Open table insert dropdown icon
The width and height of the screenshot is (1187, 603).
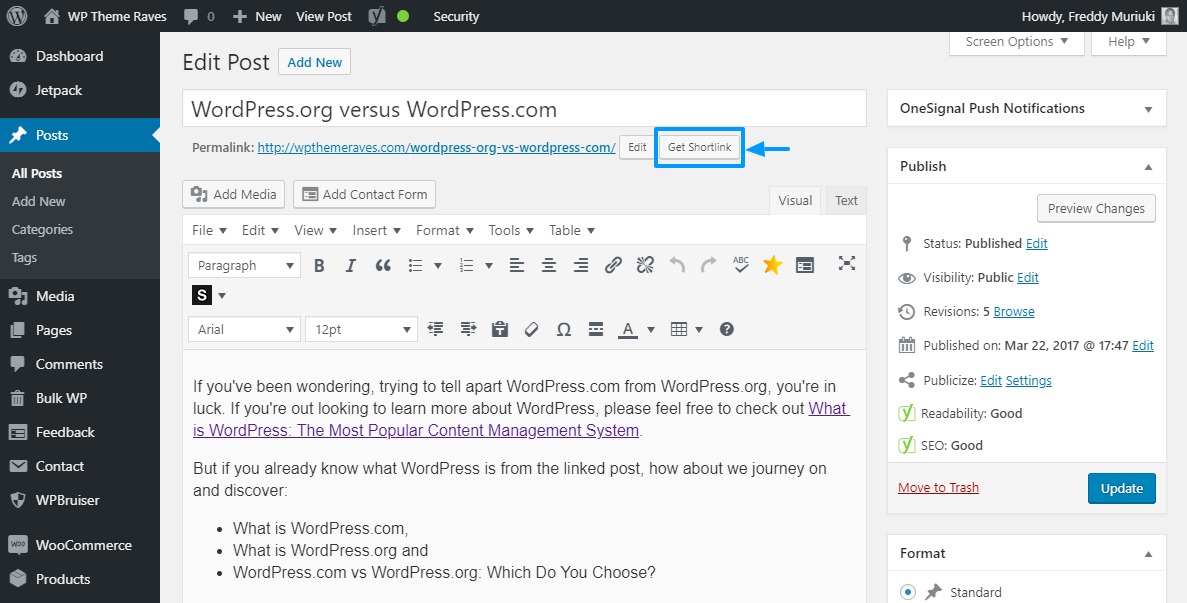[687, 329]
